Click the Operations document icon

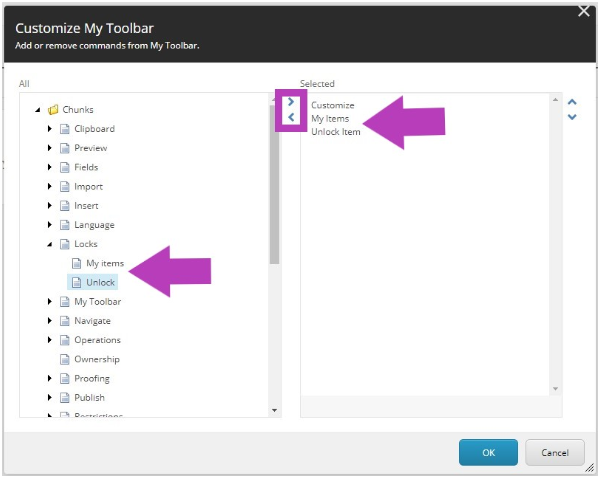(65, 340)
